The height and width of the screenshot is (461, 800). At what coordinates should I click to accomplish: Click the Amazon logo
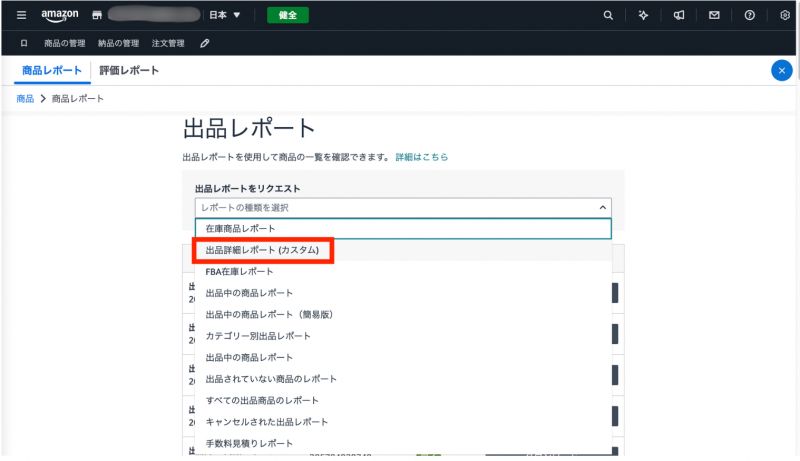pyautogui.click(x=60, y=15)
